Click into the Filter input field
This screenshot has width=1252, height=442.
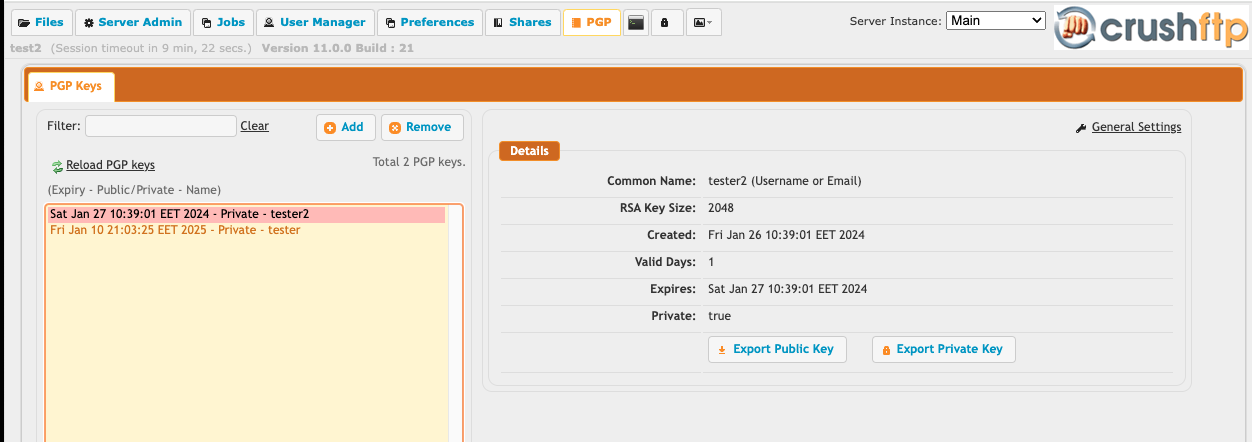coord(160,126)
